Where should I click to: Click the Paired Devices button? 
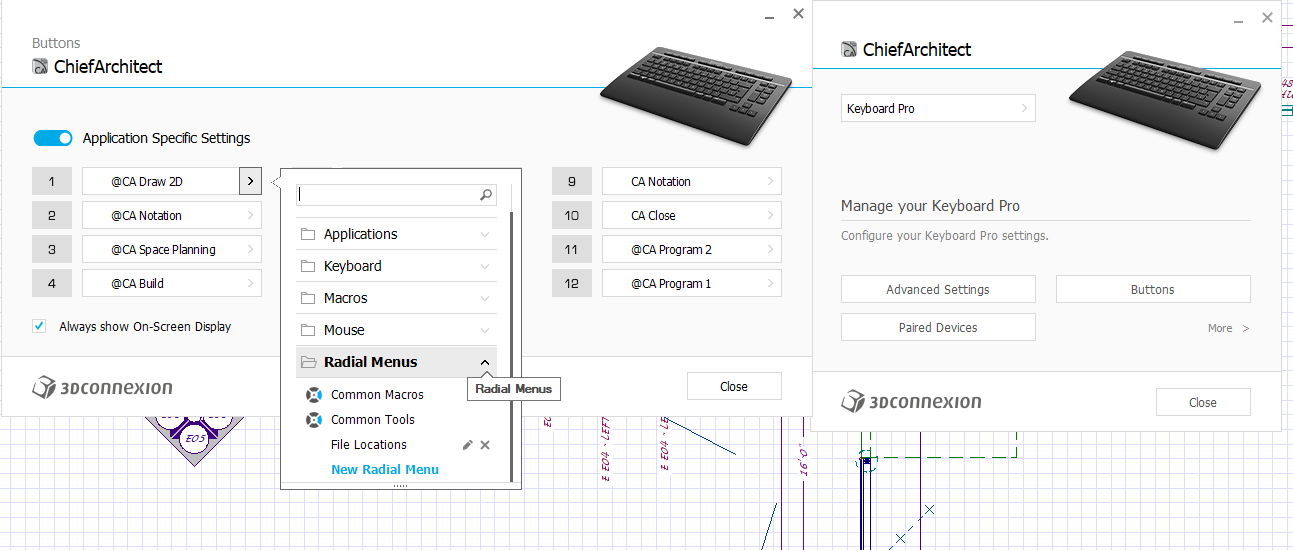938,327
